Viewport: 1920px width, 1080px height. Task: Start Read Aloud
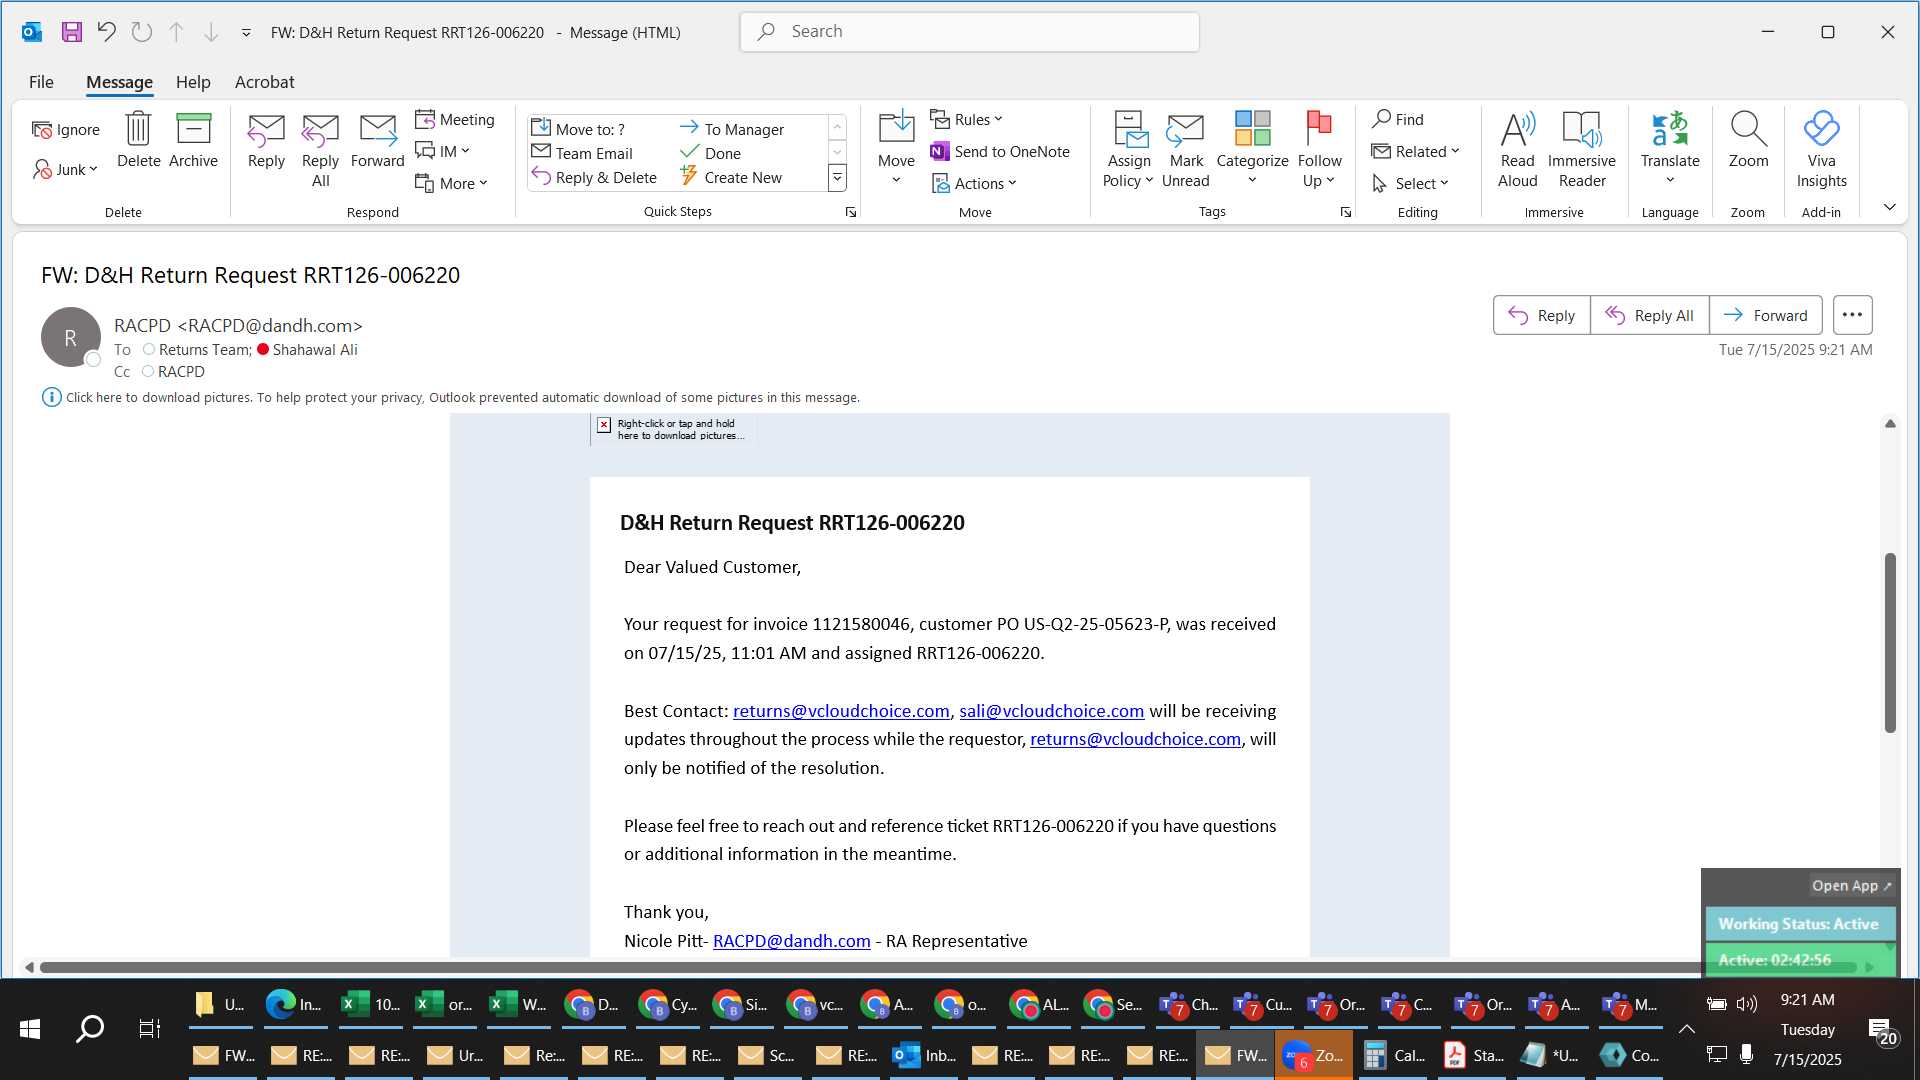point(1517,150)
